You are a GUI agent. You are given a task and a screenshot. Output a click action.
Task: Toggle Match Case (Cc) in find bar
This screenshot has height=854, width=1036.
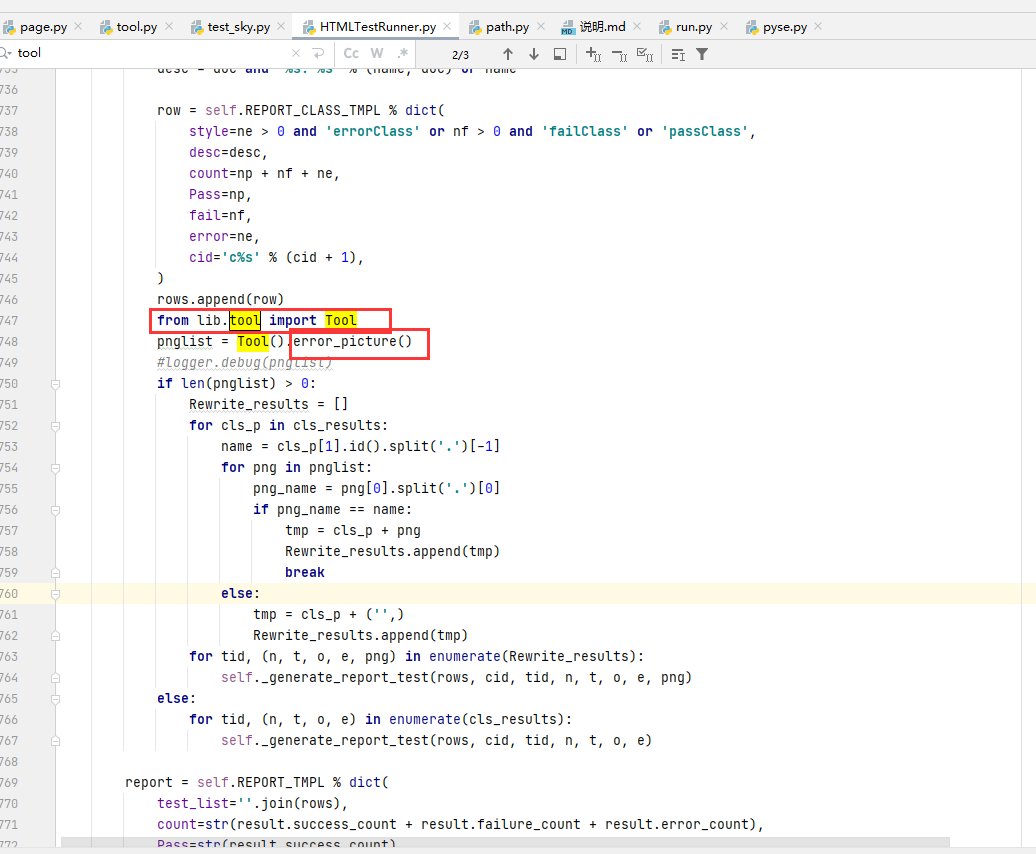point(351,53)
